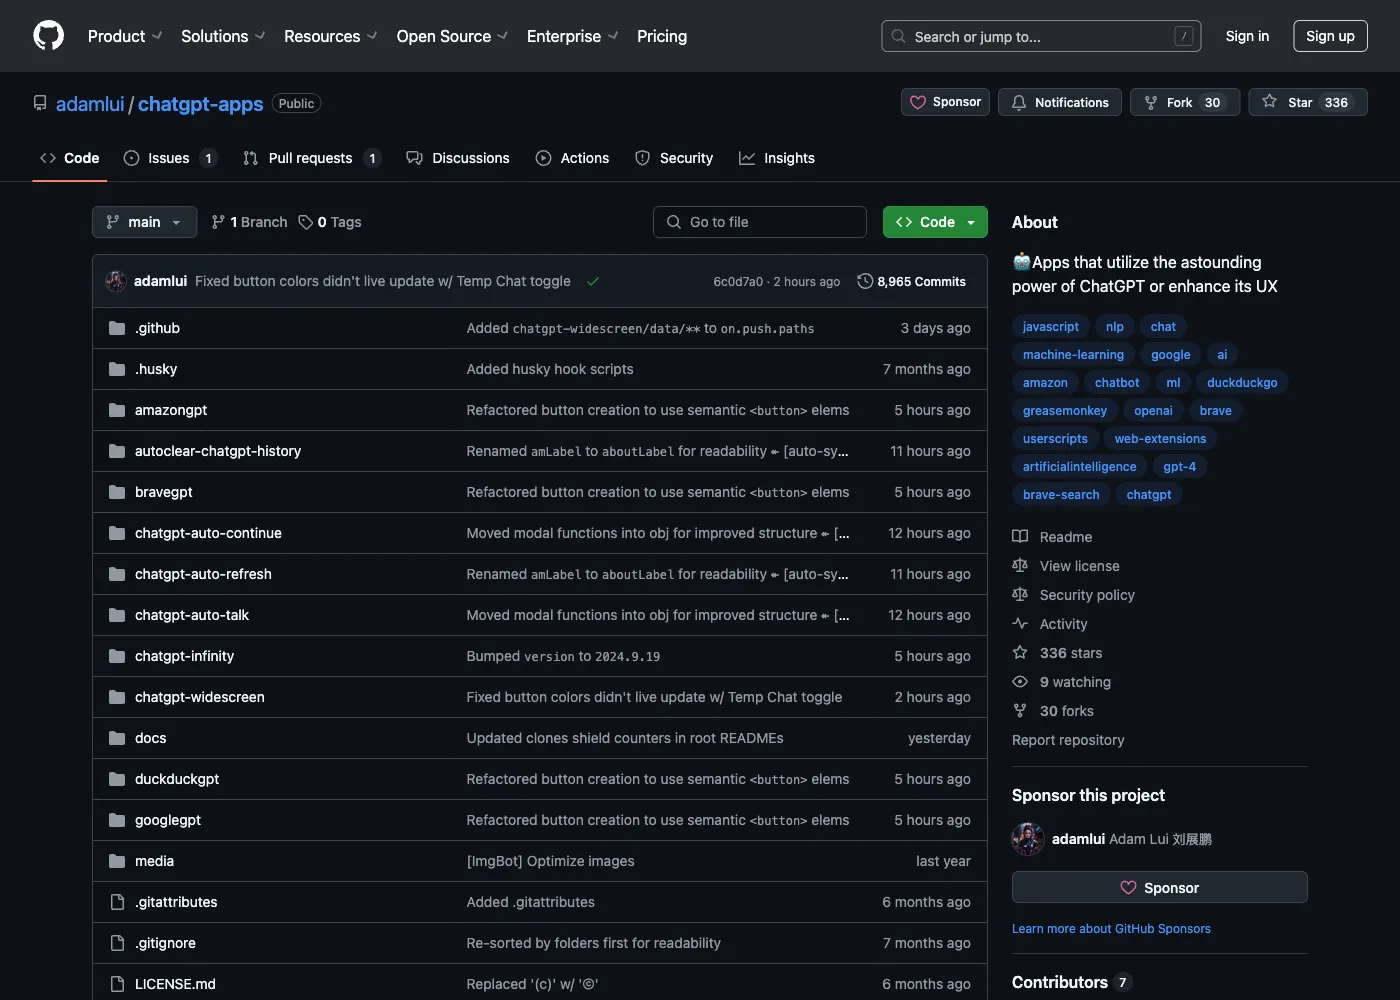Click the repository book icon beside adamlui

(40, 103)
